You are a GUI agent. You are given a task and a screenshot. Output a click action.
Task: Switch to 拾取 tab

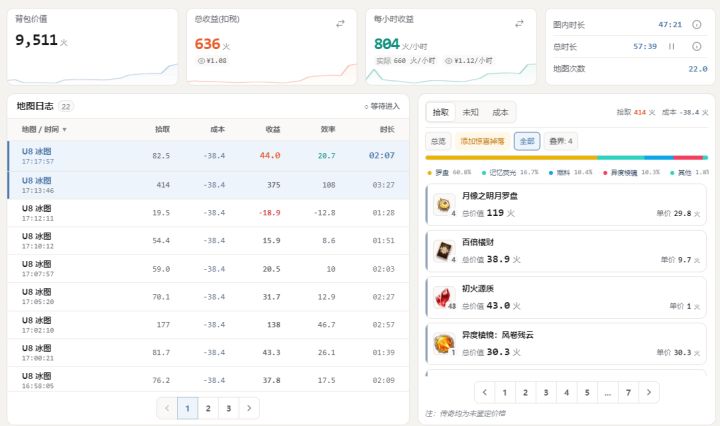pyautogui.click(x=440, y=112)
